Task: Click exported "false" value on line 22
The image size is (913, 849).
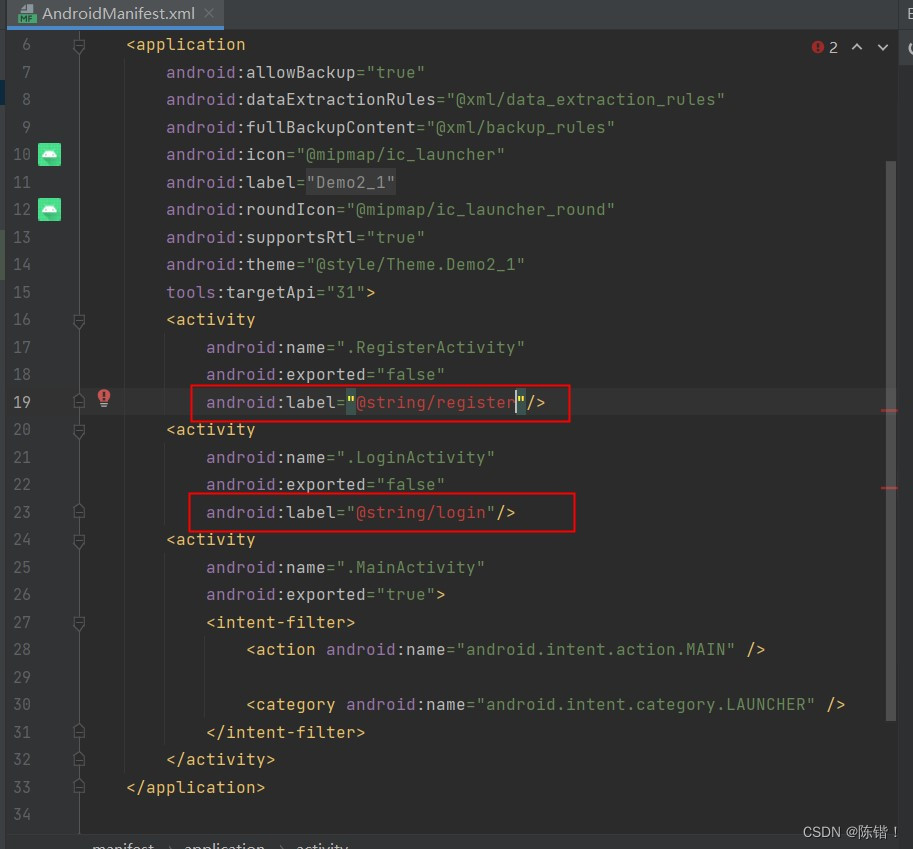Action: [411, 485]
